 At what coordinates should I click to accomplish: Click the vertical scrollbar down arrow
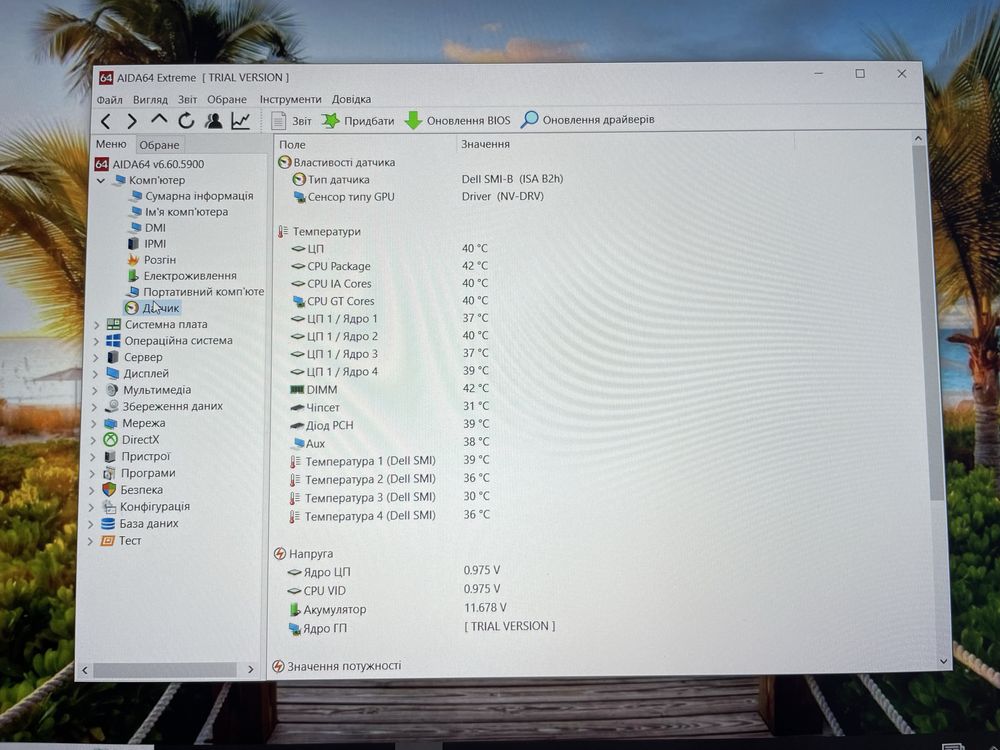(x=943, y=661)
